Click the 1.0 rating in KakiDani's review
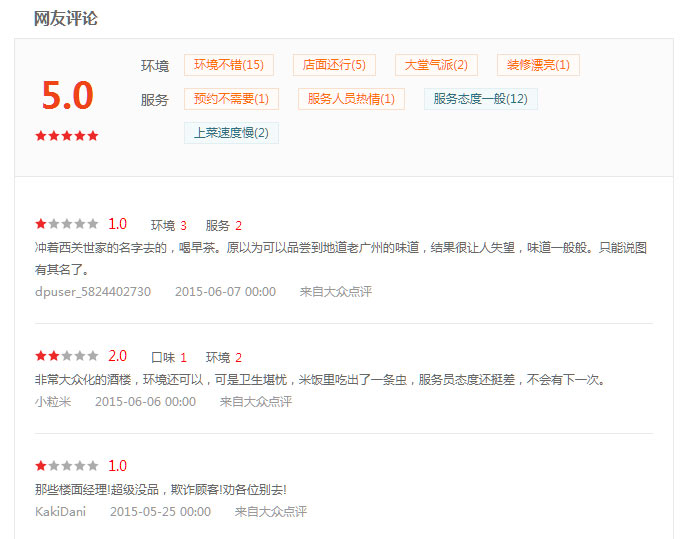 (118, 465)
